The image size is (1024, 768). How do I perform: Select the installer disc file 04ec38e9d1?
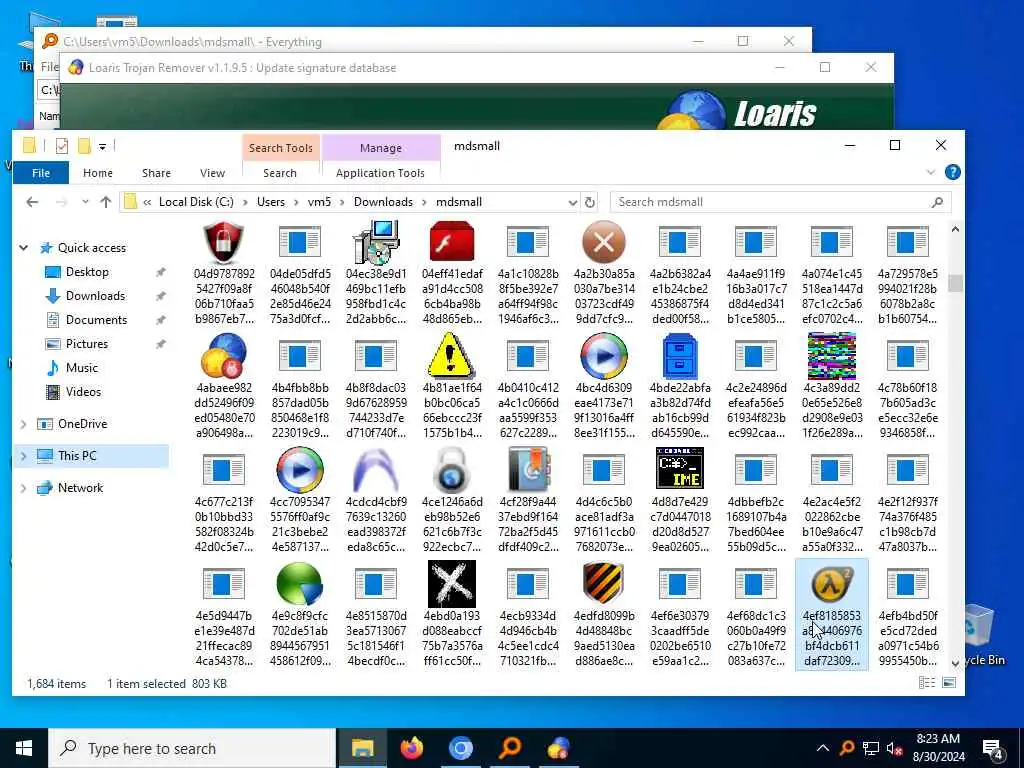pyautogui.click(x=376, y=272)
